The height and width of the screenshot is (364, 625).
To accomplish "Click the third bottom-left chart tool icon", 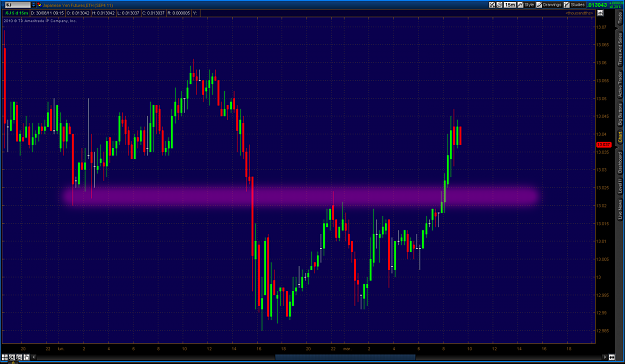I will tap(19, 357).
